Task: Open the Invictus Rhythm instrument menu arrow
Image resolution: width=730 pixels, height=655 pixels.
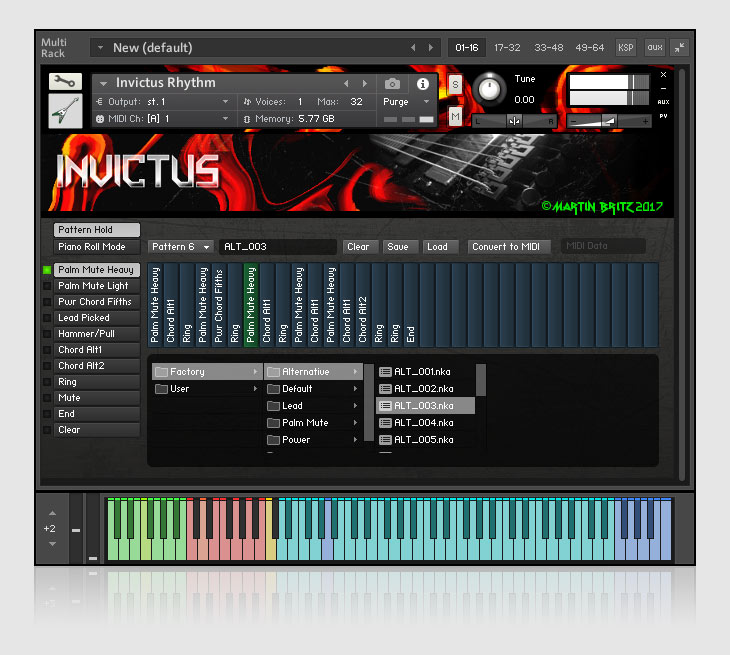Action: pyautogui.click(x=103, y=84)
